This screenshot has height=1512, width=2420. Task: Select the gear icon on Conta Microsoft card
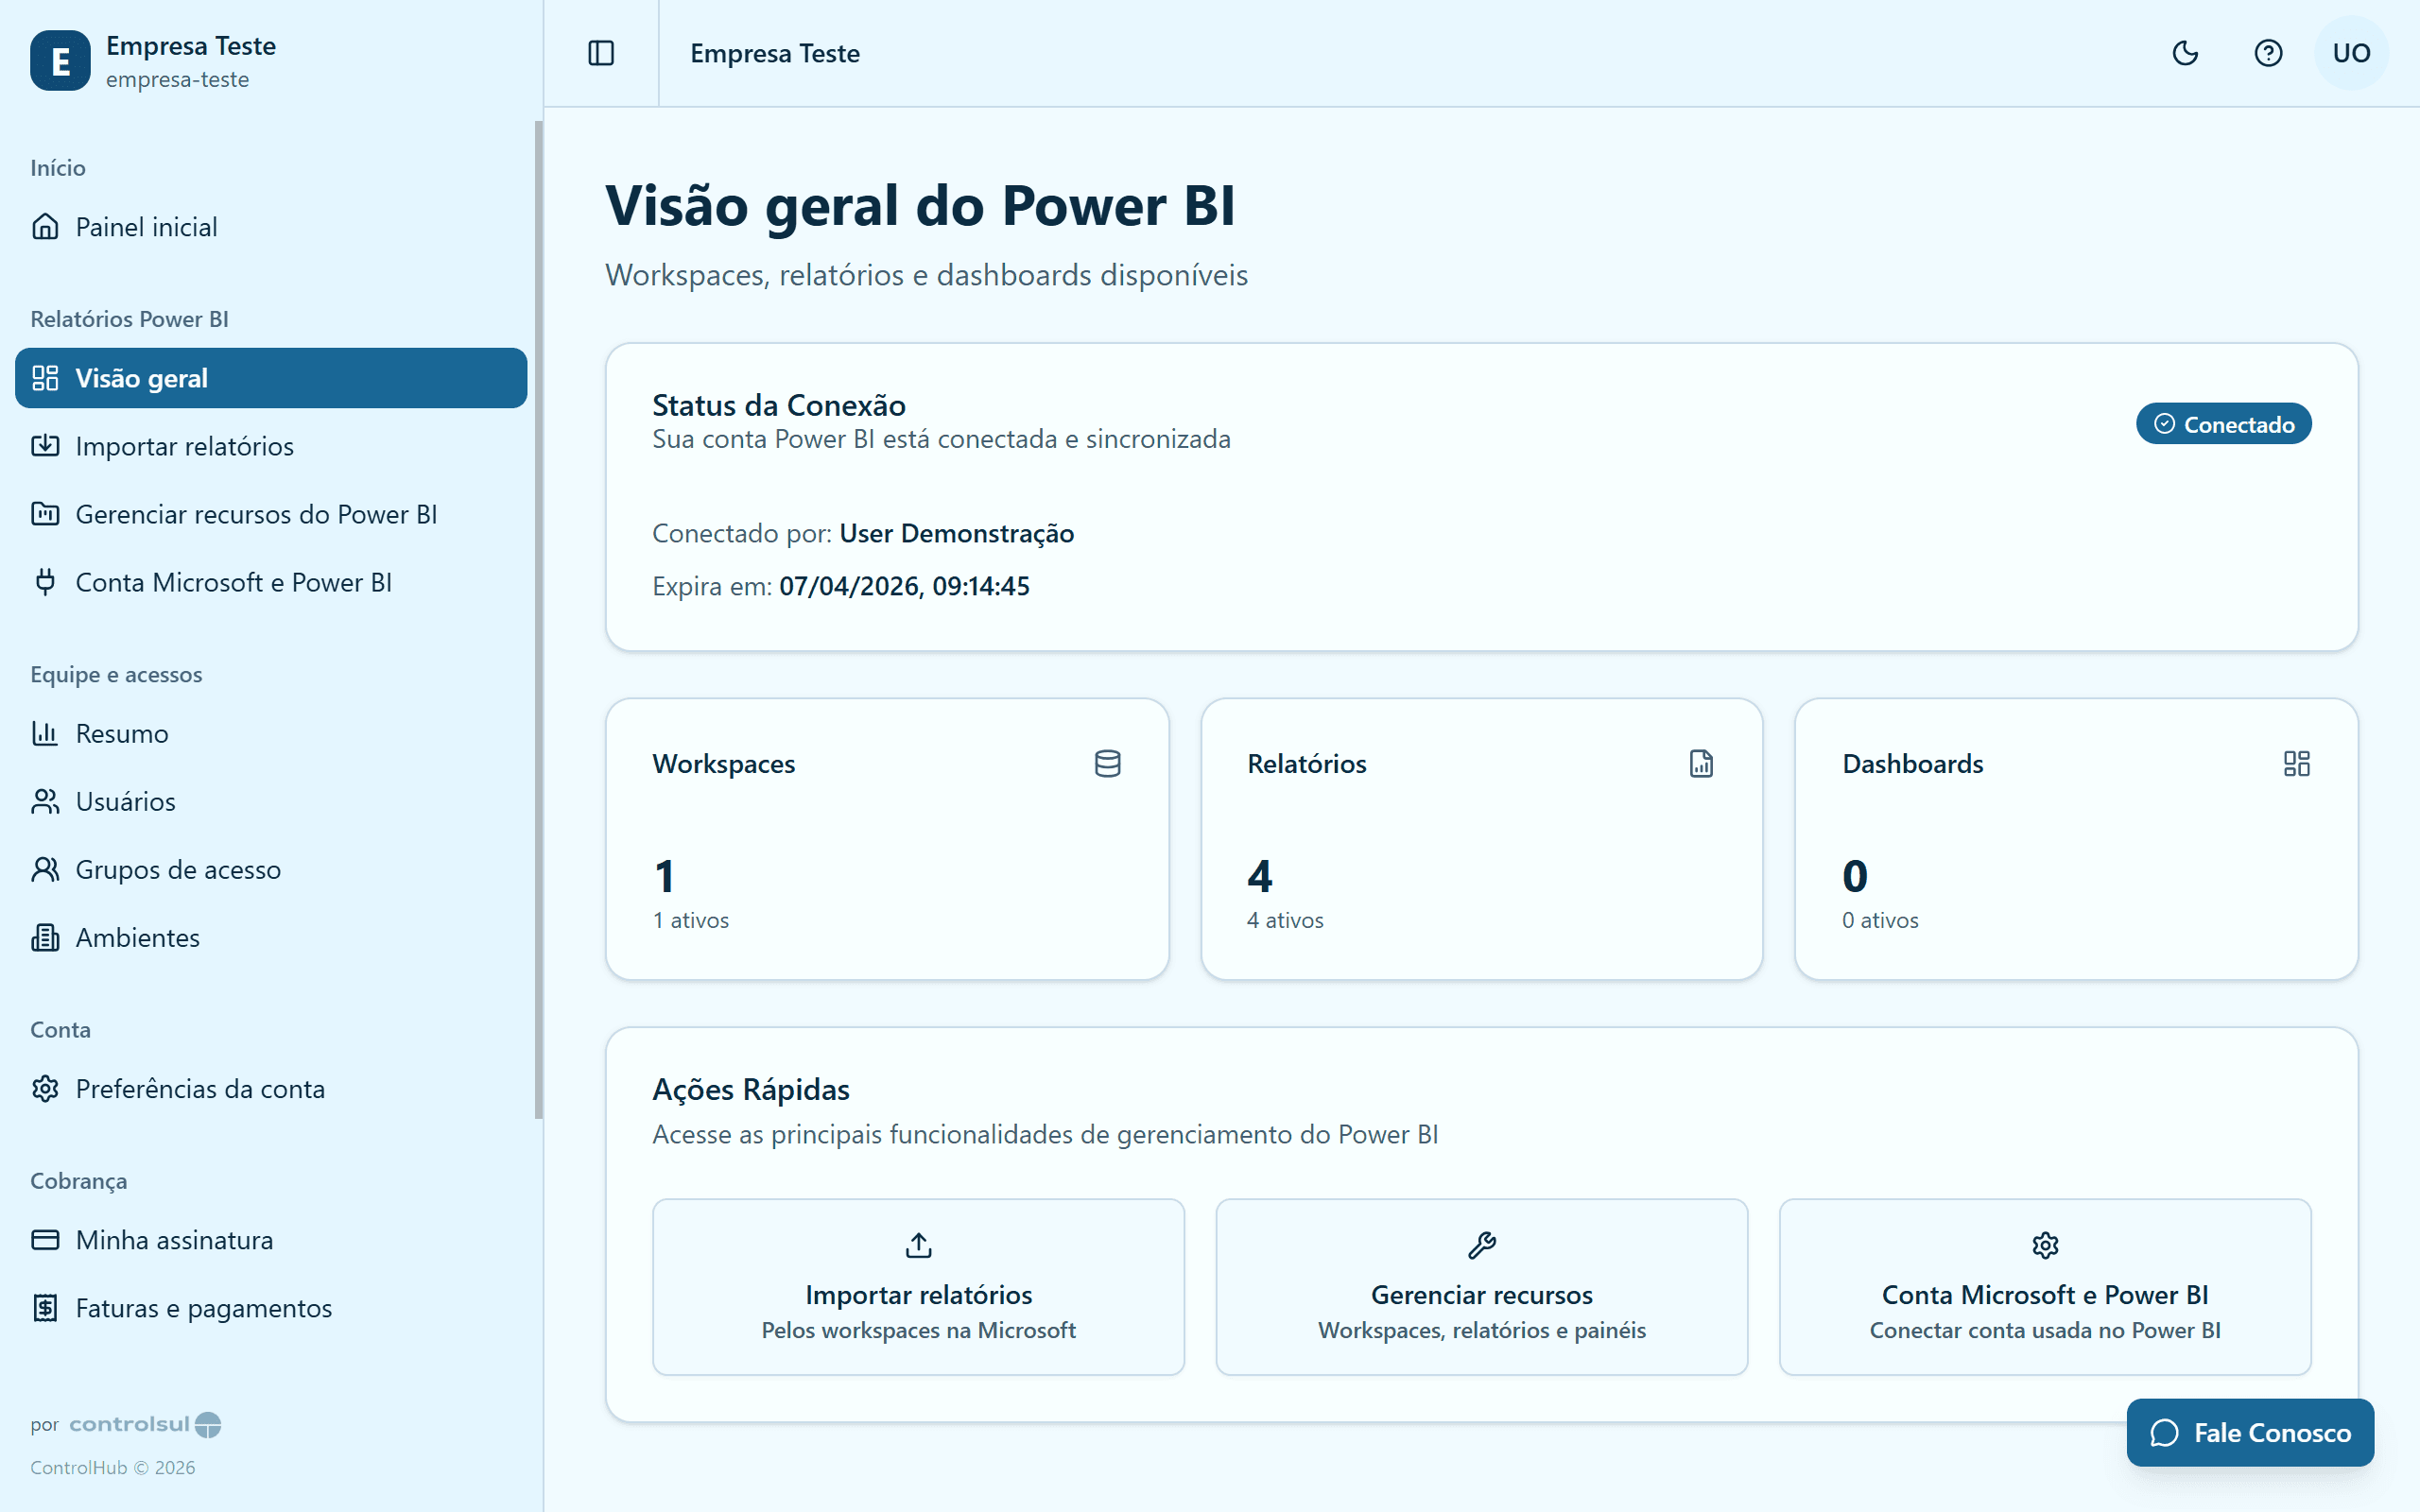tap(2044, 1244)
